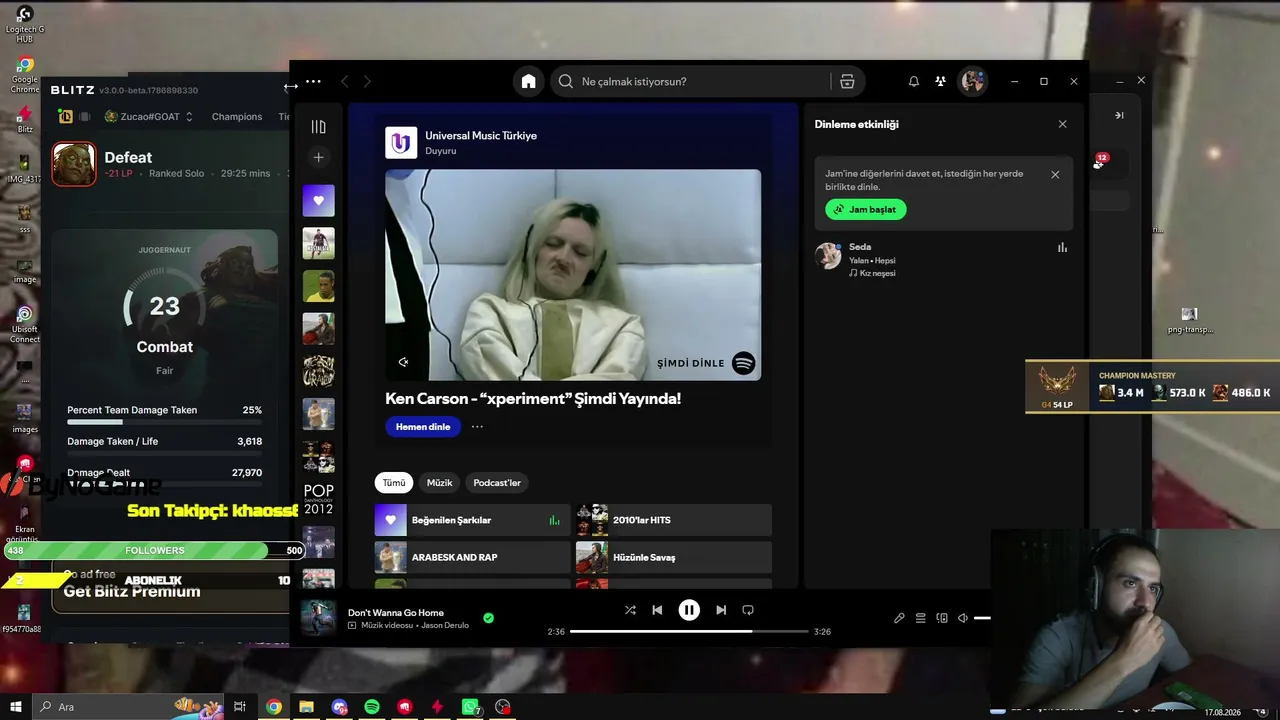Image resolution: width=1280 pixels, height=720 pixels.
Task: Open the Hüzünlü Savaş playlist tile
Action: point(673,557)
